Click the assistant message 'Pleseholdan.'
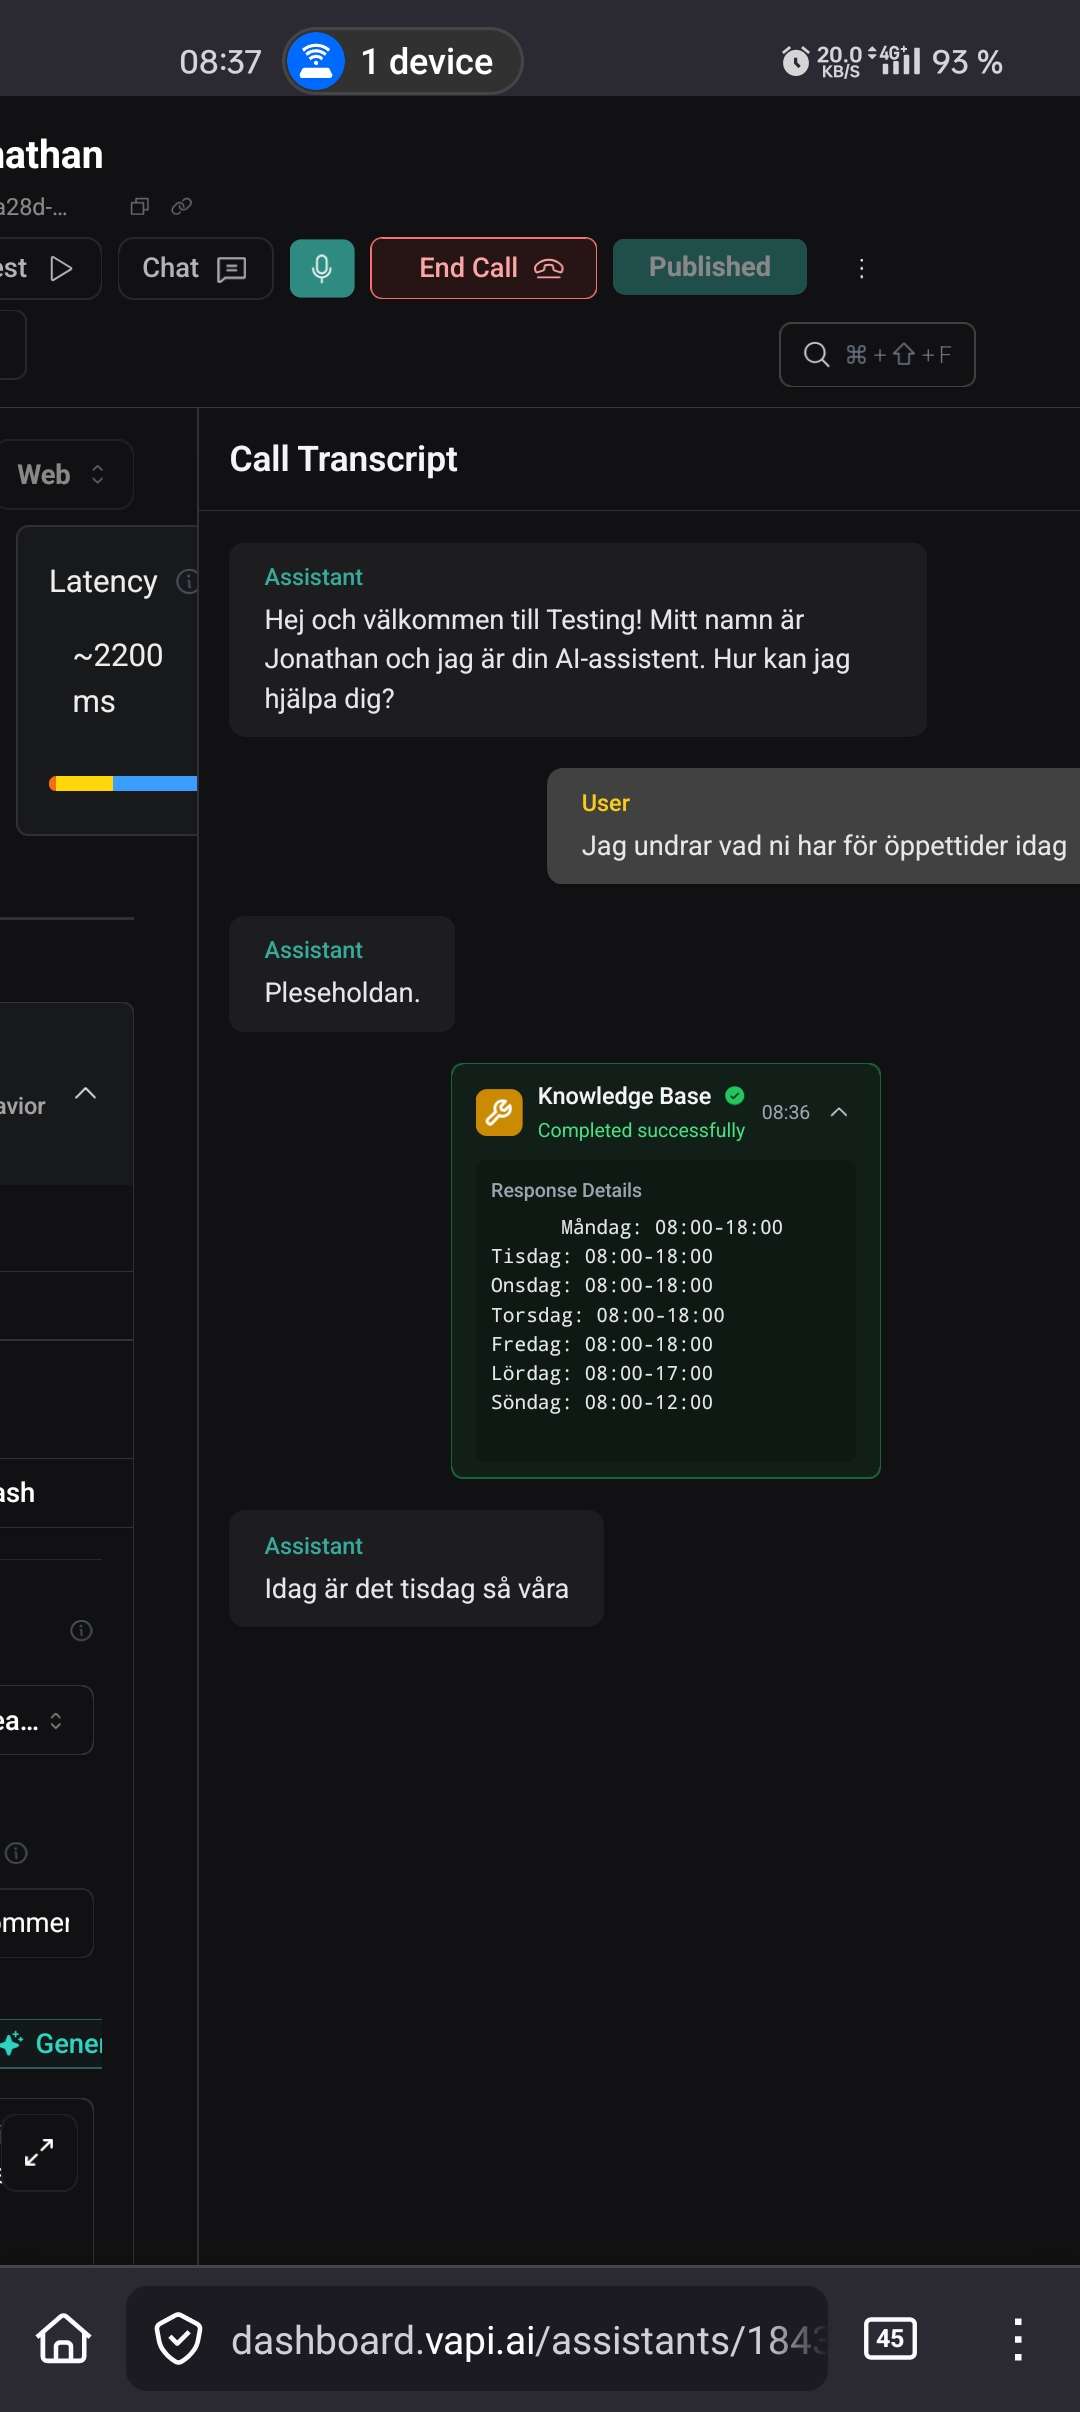The height and width of the screenshot is (2412, 1080). click(342, 974)
